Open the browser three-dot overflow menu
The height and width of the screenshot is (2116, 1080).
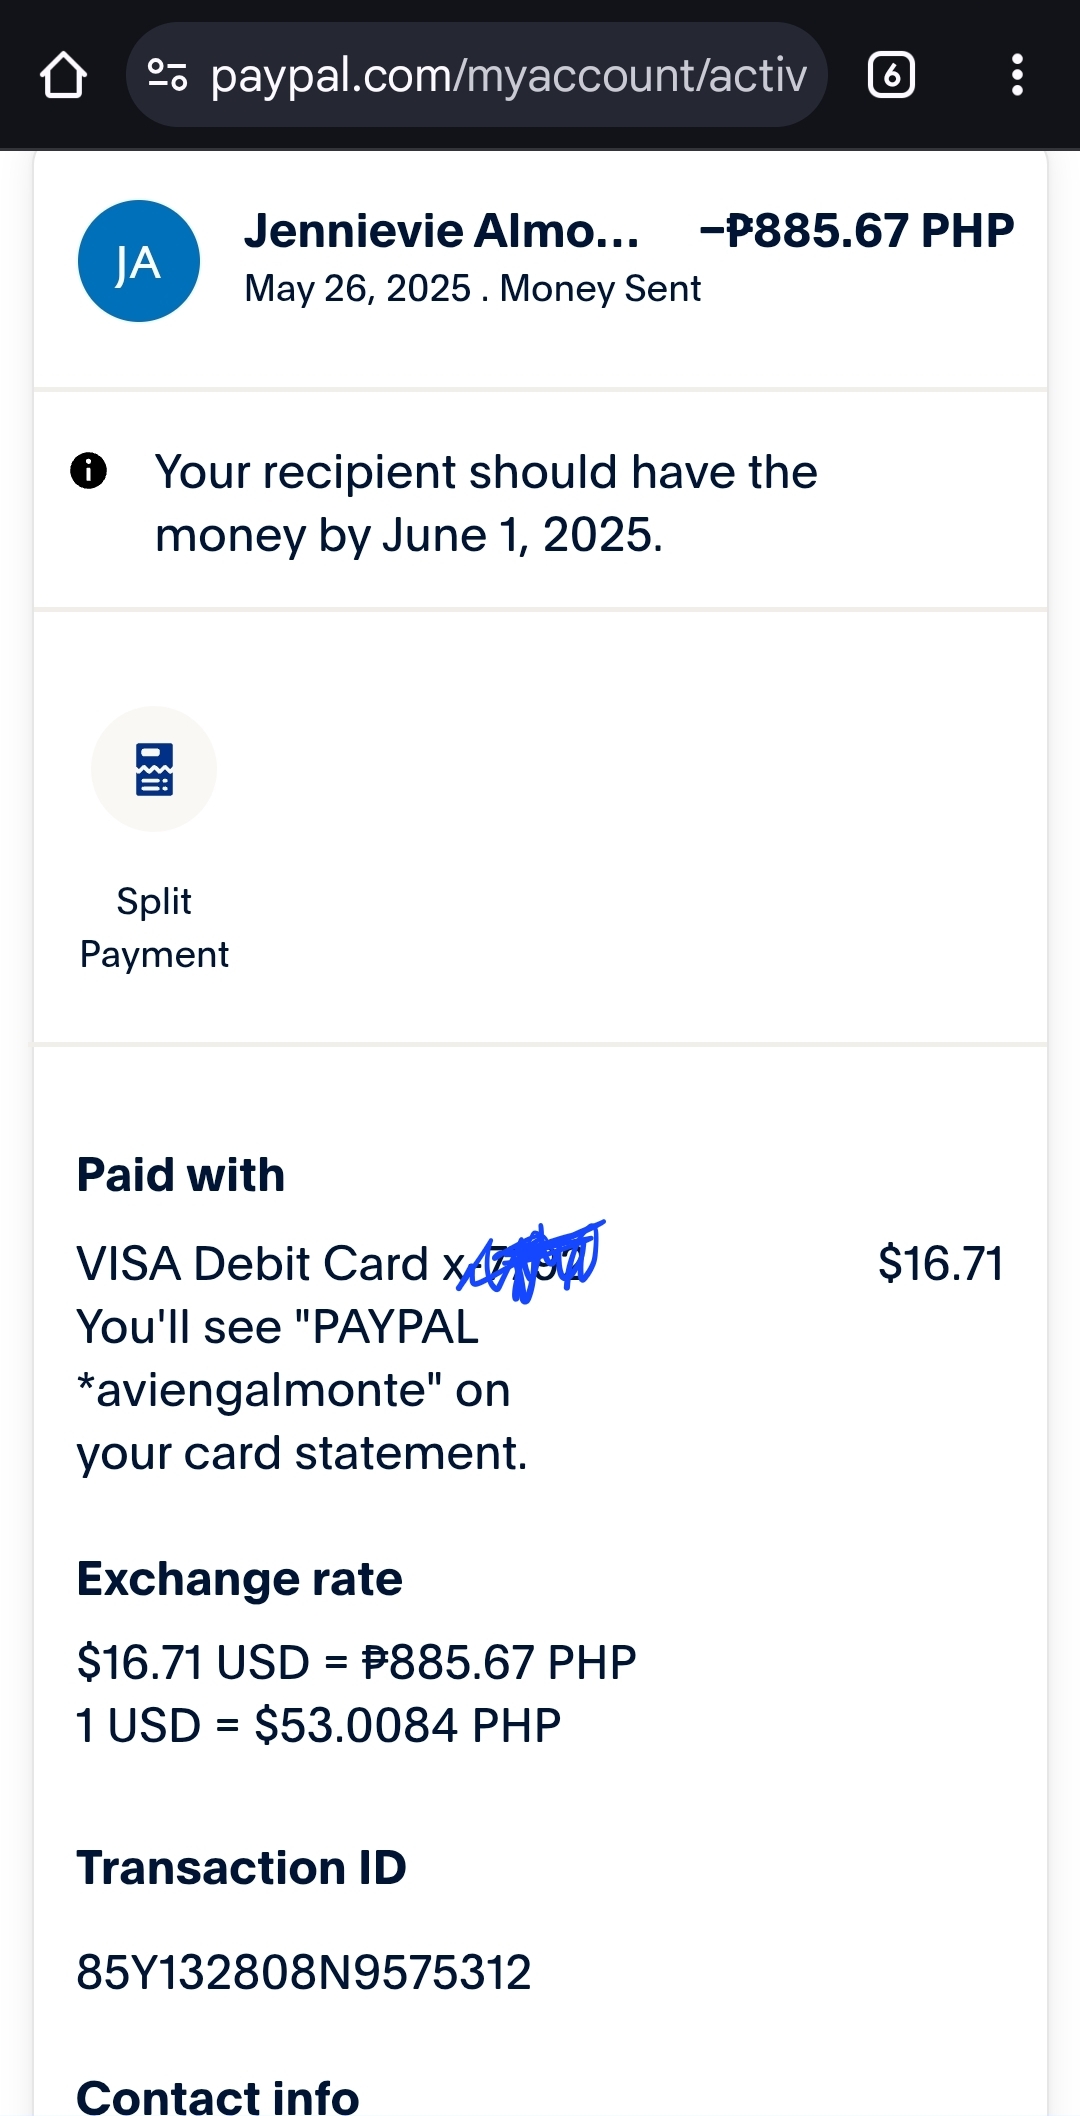[x=1017, y=76]
